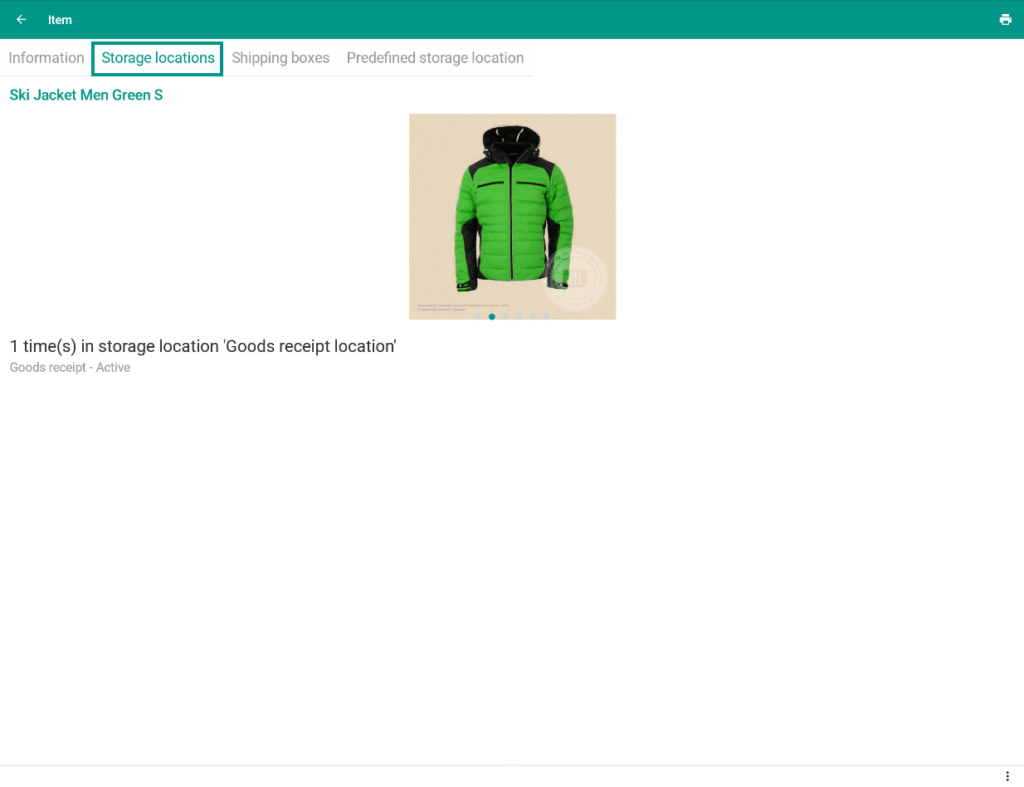Show the fifth carousel image via dot
This screenshot has width=1024, height=787.
tap(533, 317)
